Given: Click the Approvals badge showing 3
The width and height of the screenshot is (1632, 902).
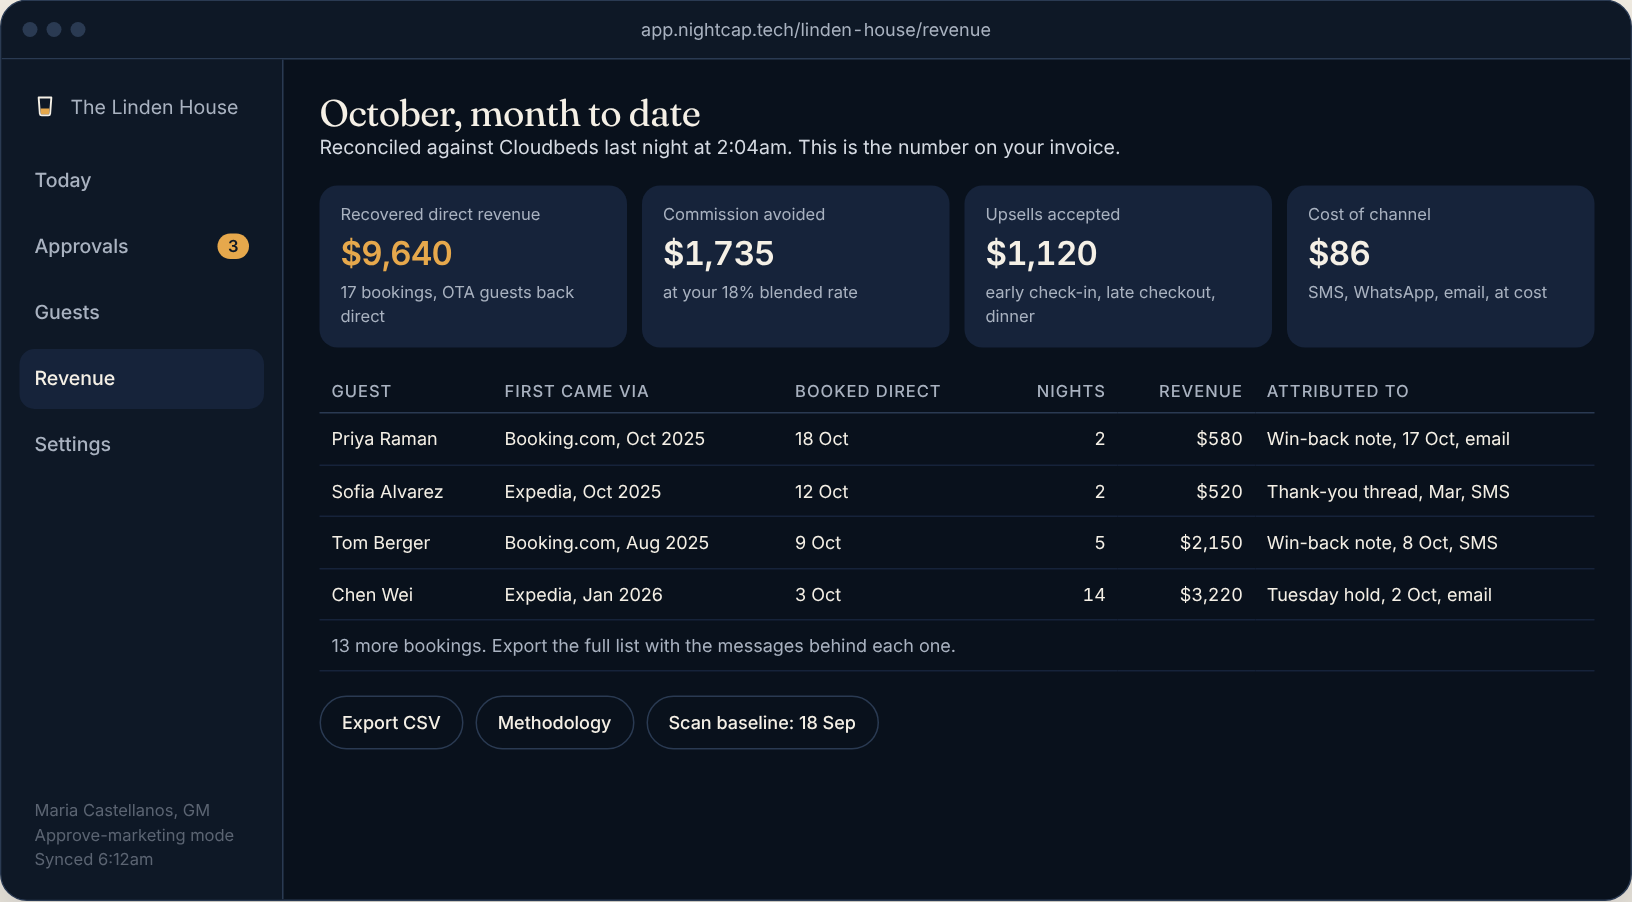Looking at the screenshot, I should [233, 246].
